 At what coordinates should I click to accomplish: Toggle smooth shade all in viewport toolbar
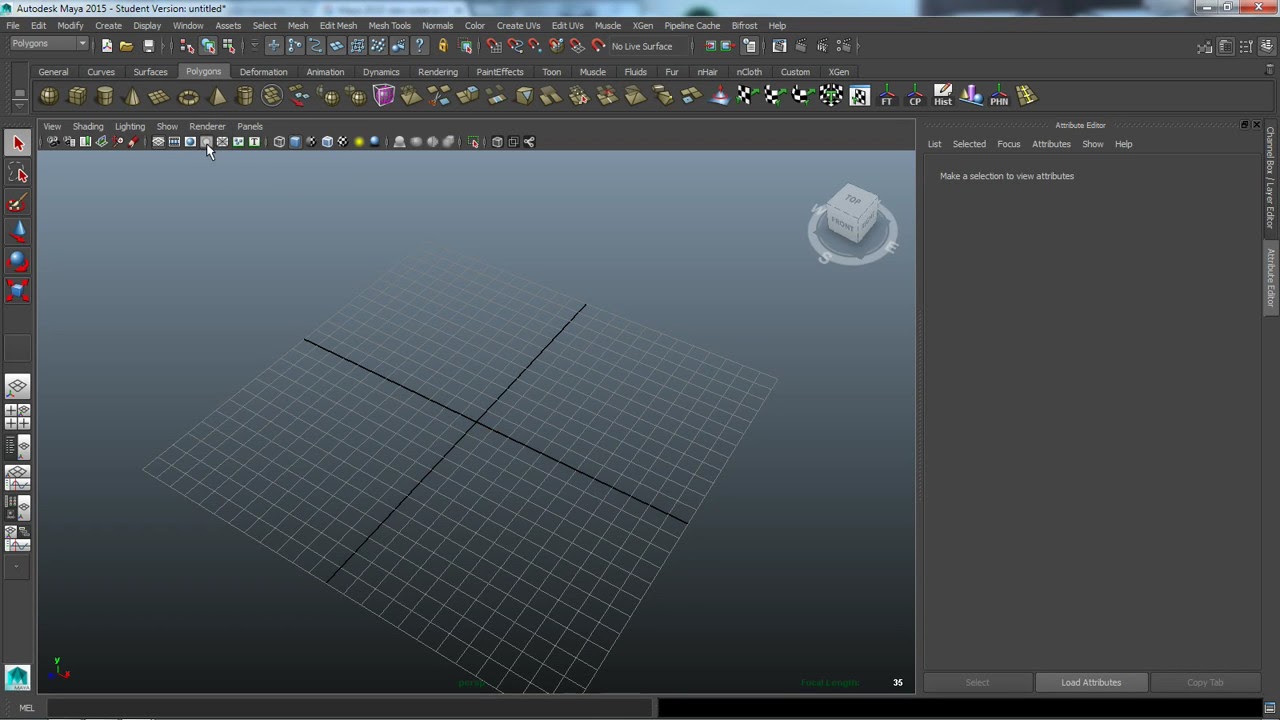(x=295, y=142)
